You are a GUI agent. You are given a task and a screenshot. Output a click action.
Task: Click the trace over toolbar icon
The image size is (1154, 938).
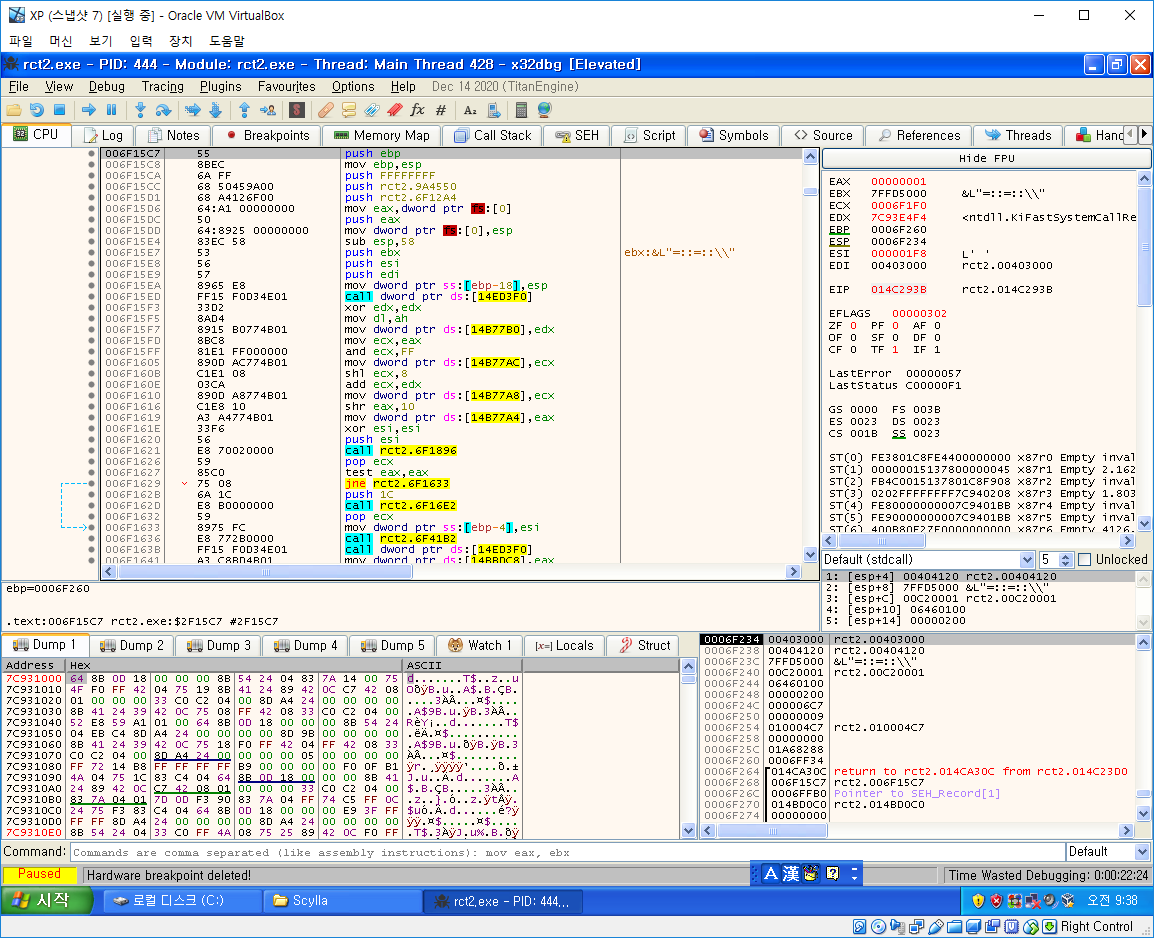pos(216,110)
